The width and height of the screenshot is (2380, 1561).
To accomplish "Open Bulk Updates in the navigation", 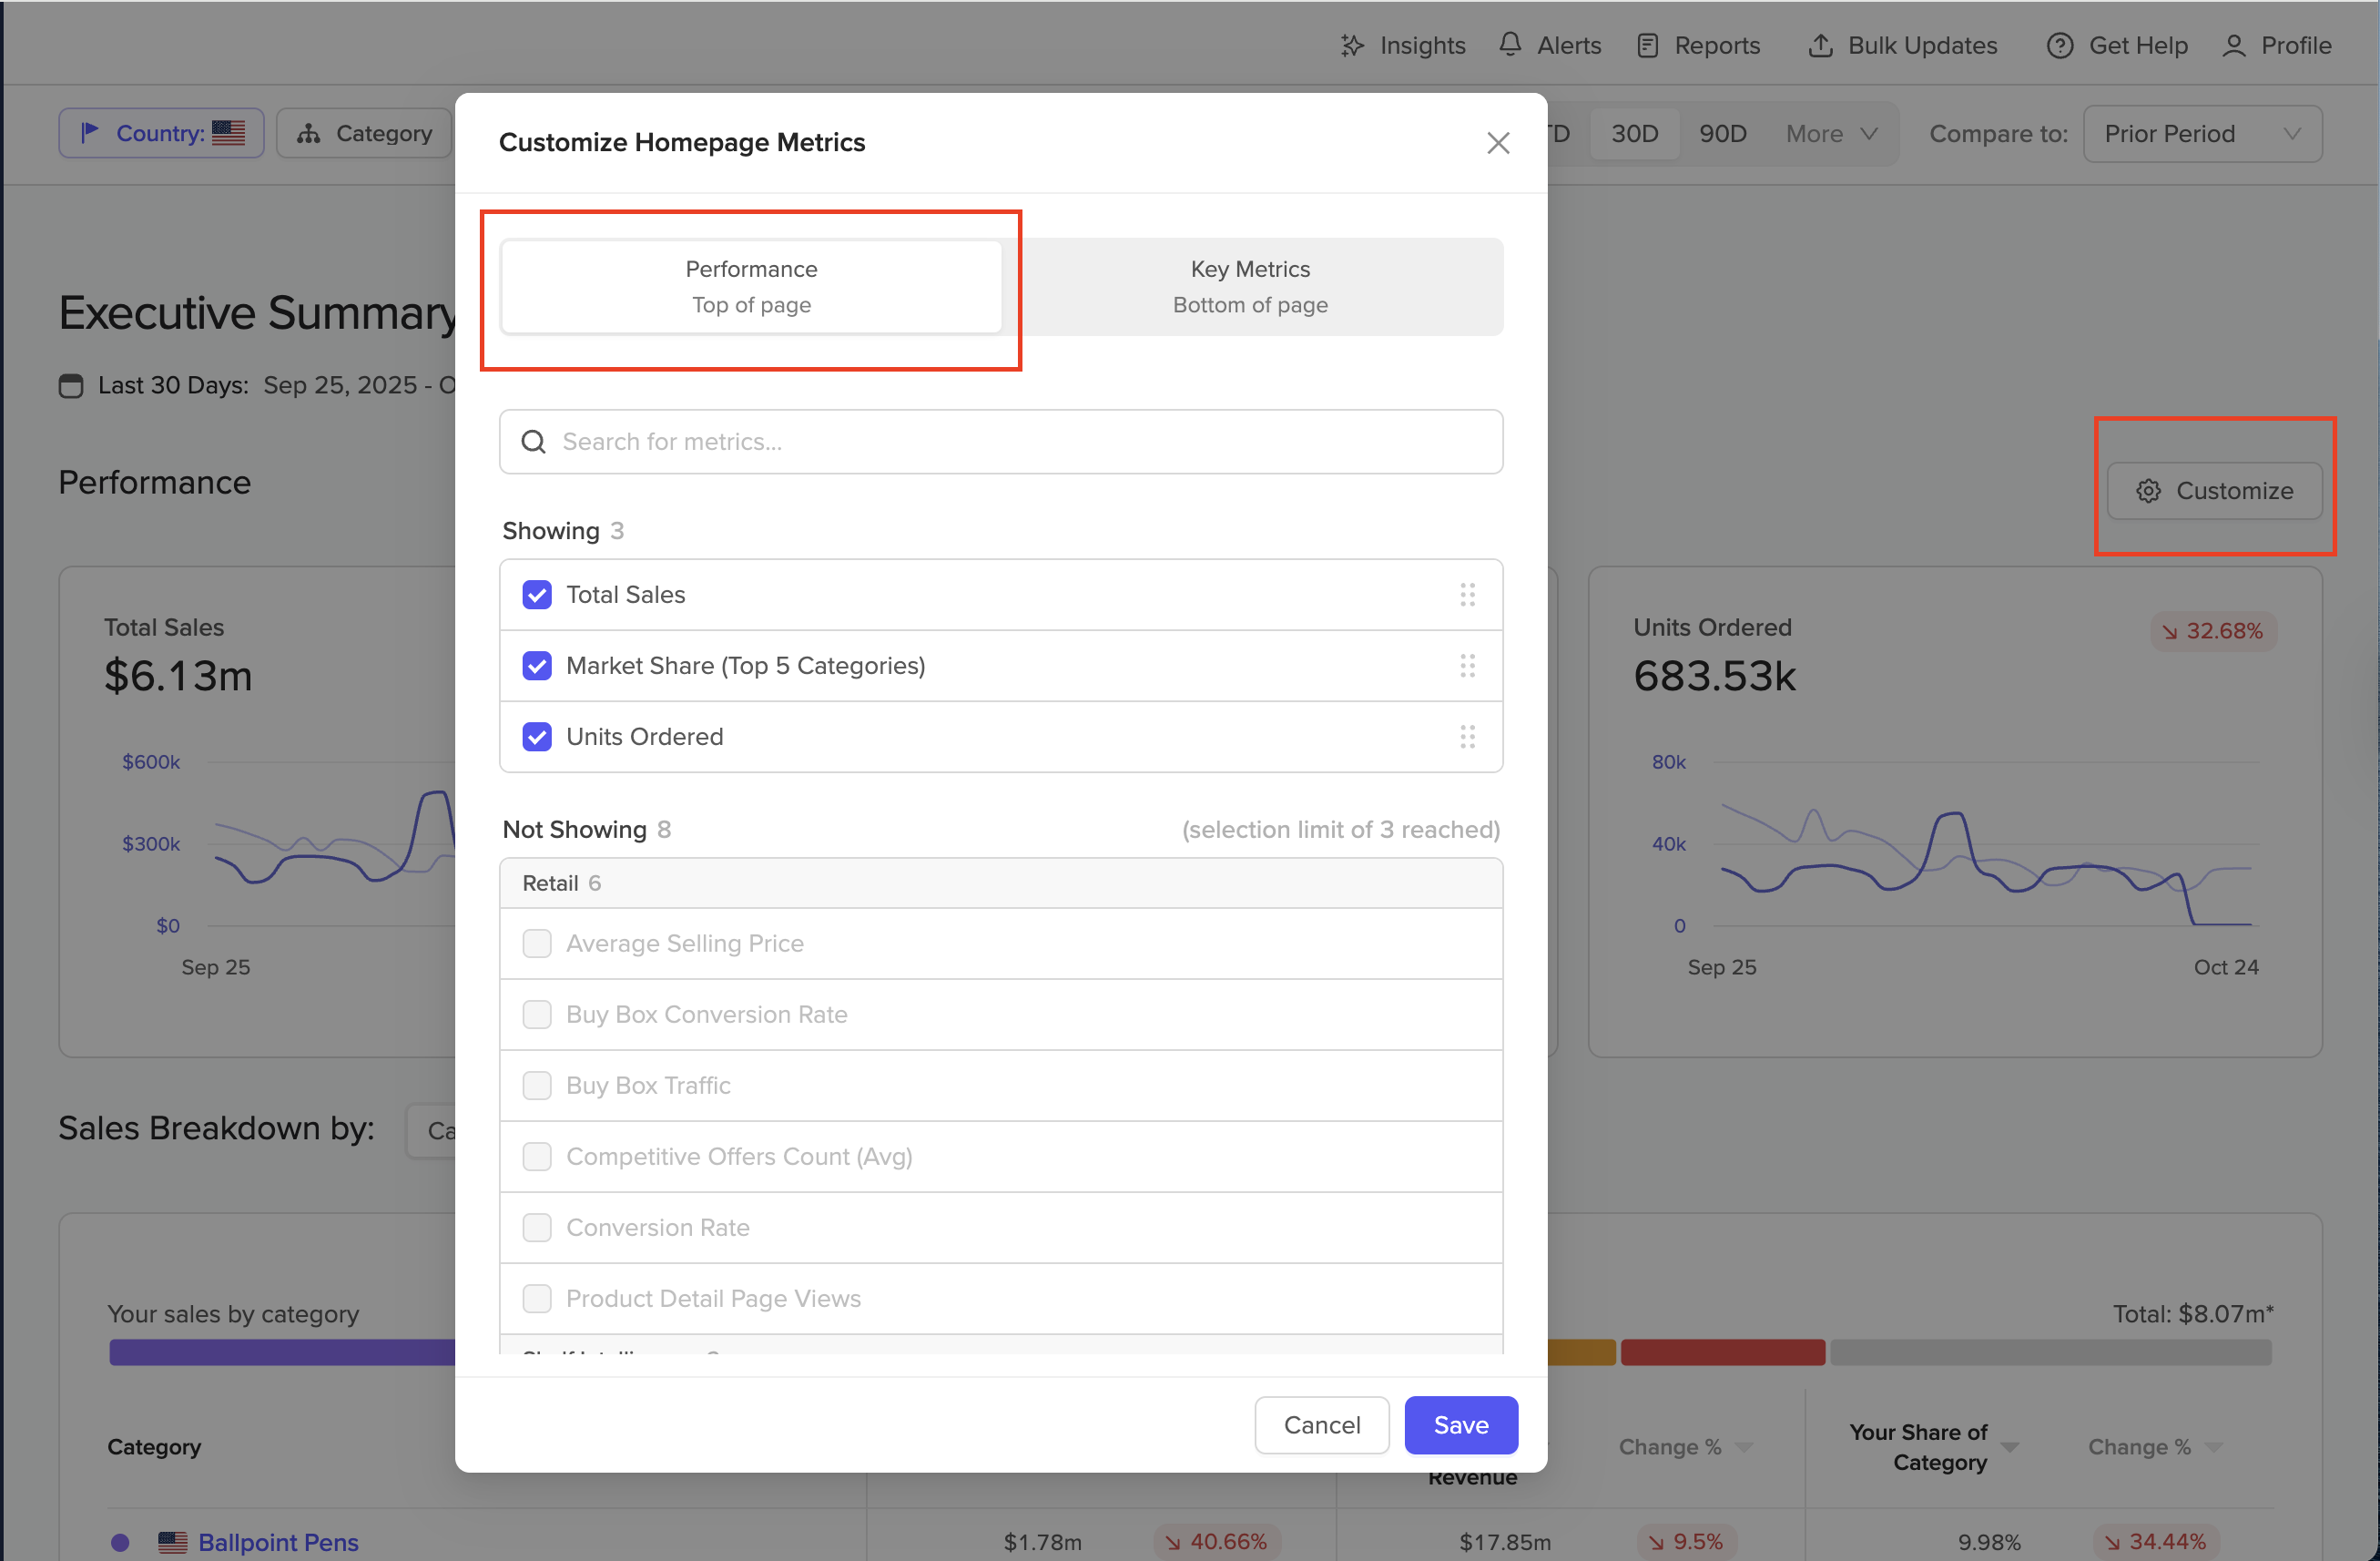I will click(1902, 45).
